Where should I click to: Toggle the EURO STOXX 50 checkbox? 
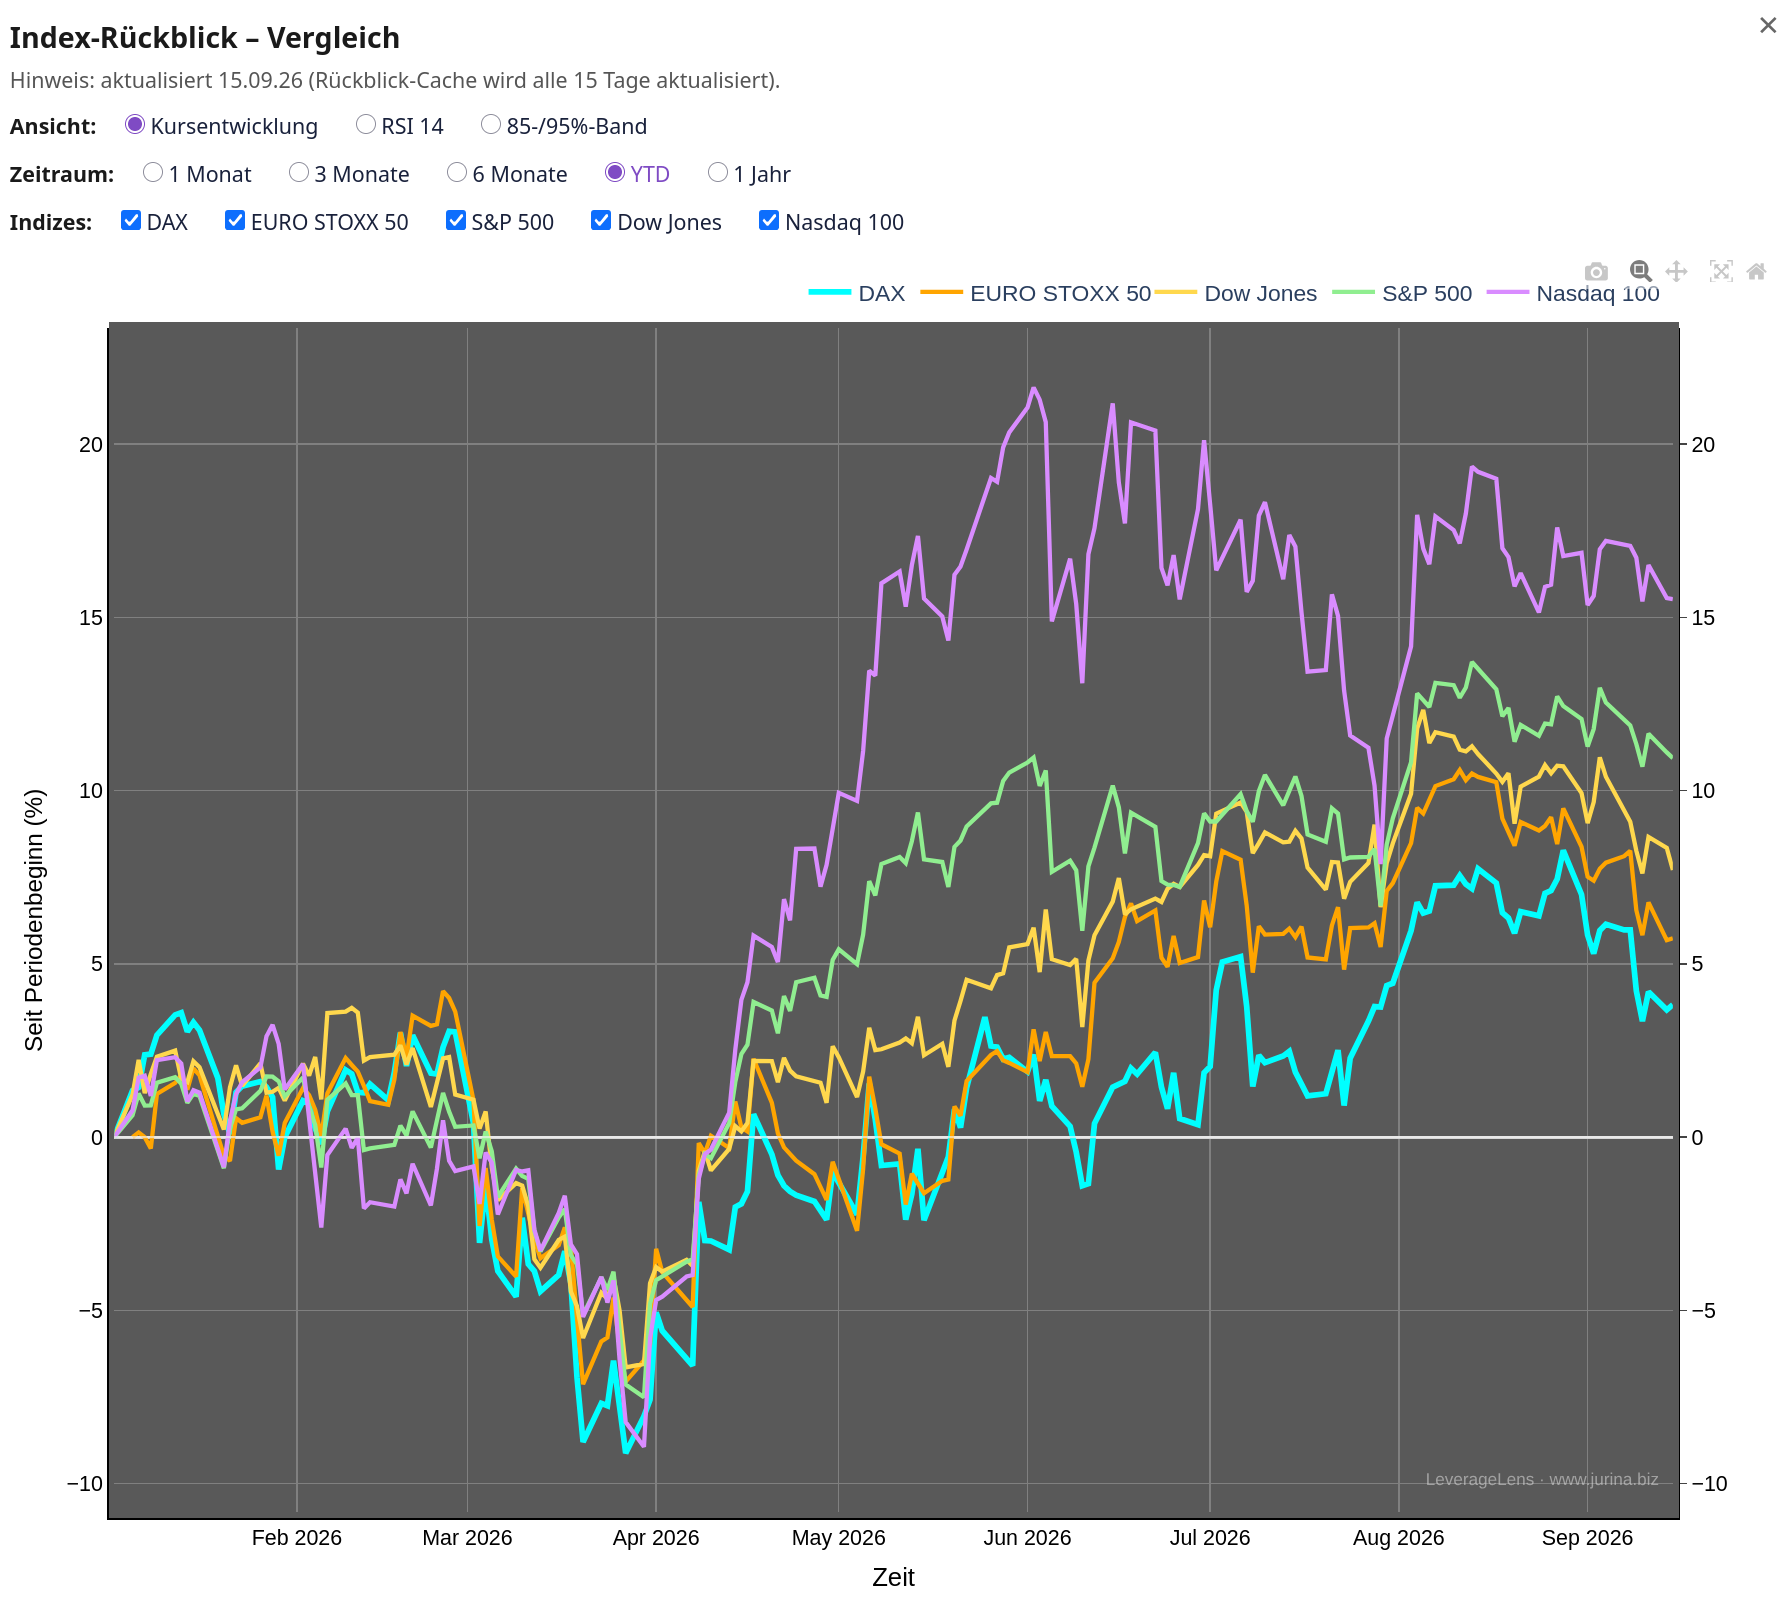(x=235, y=221)
